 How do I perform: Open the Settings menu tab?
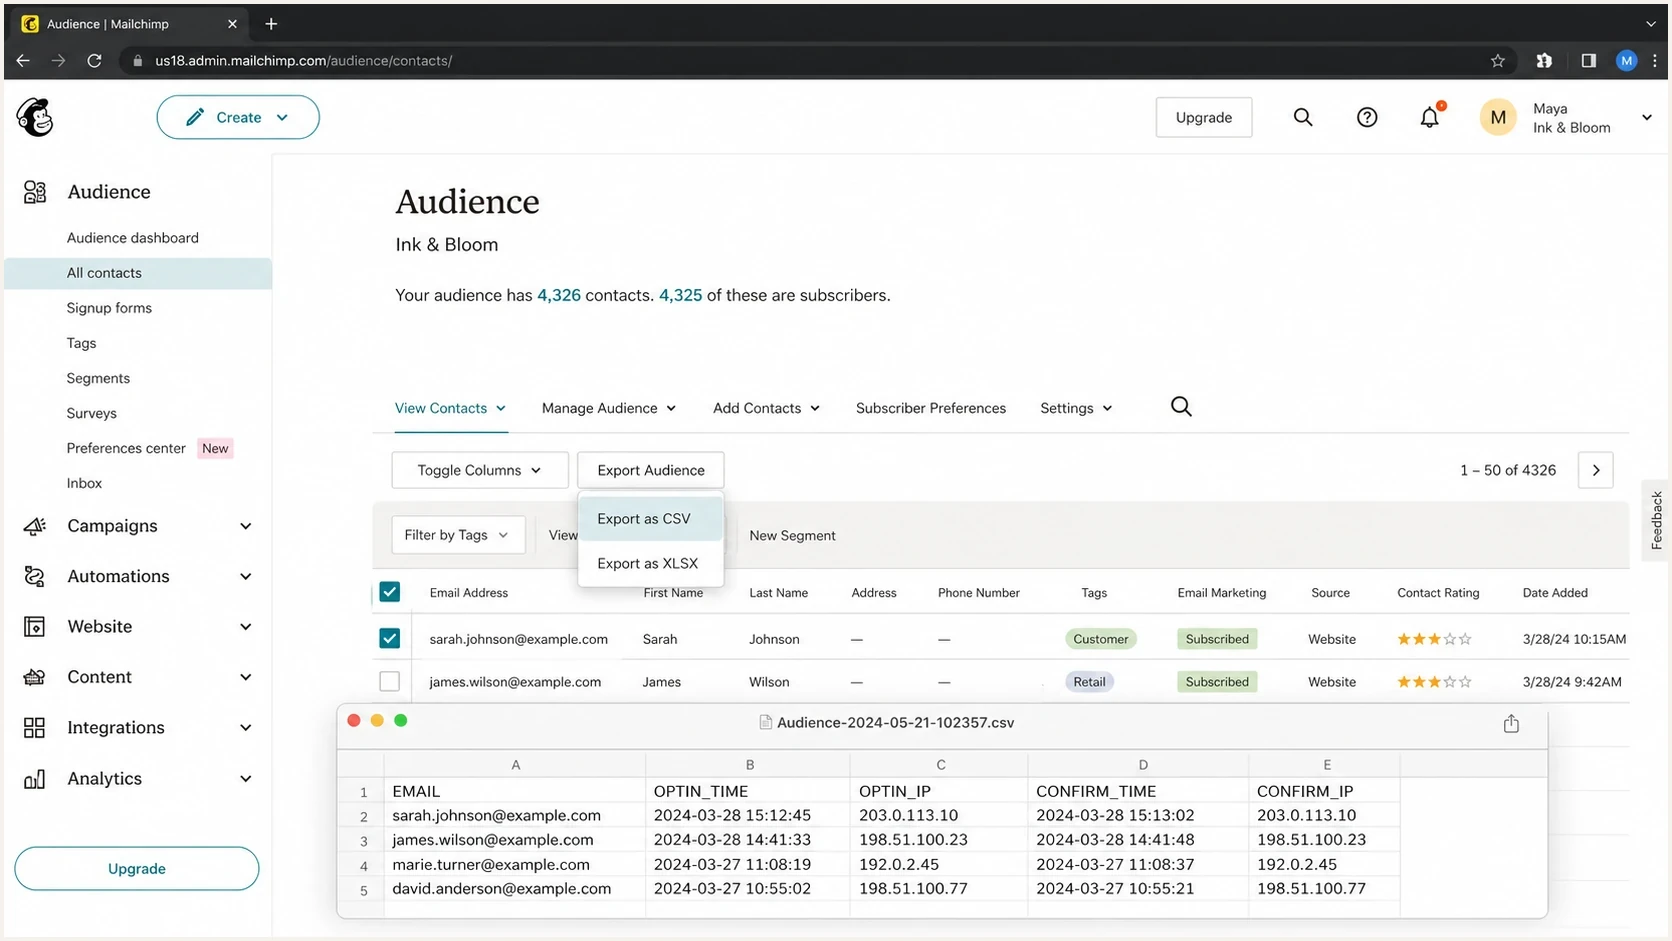click(x=1076, y=408)
